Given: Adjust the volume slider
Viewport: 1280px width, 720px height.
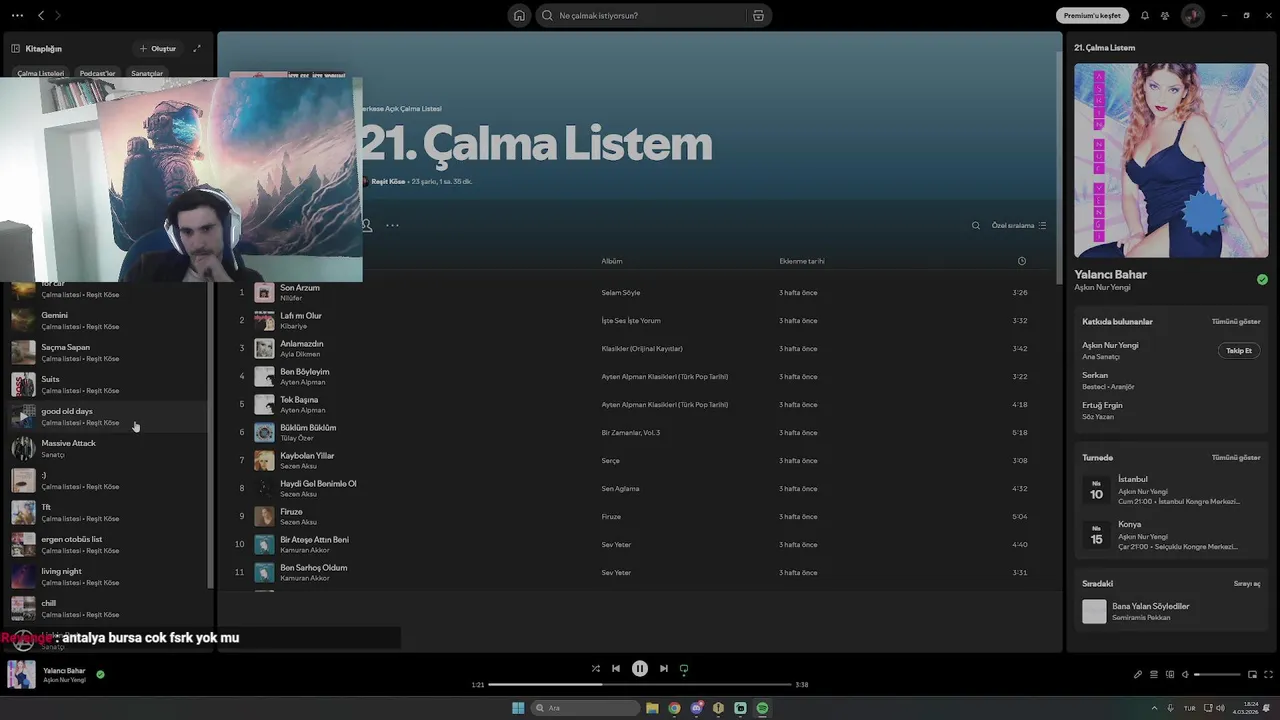Looking at the screenshot, I should point(1217,674).
